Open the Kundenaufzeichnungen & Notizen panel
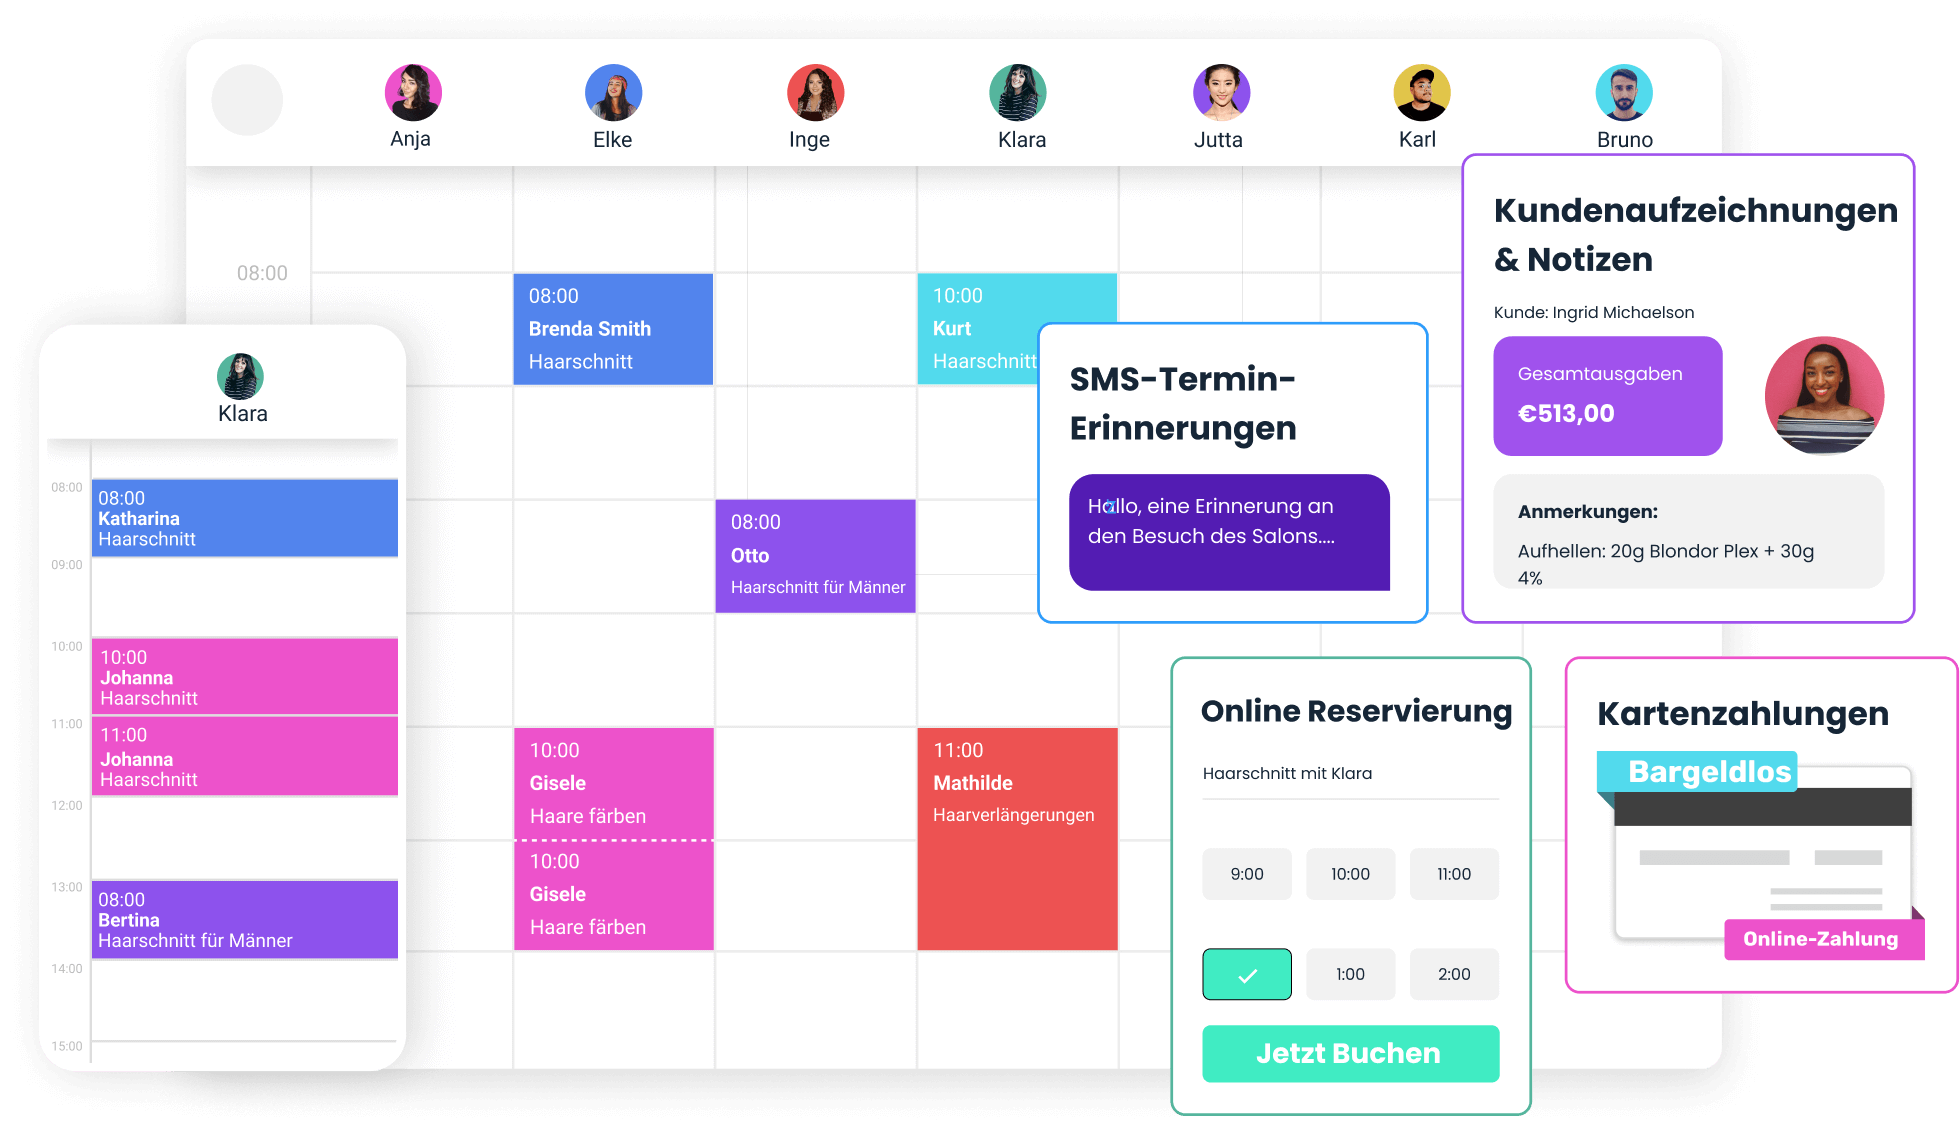1960x1129 pixels. click(x=1695, y=234)
